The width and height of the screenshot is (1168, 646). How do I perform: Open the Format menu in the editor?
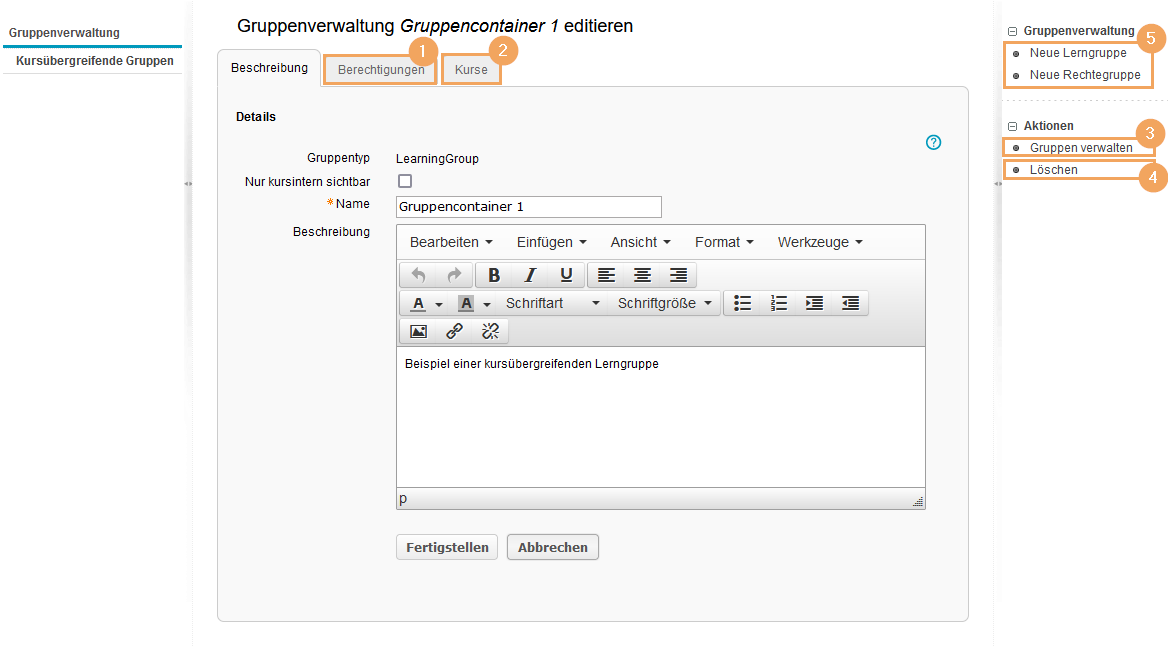(x=722, y=242)
